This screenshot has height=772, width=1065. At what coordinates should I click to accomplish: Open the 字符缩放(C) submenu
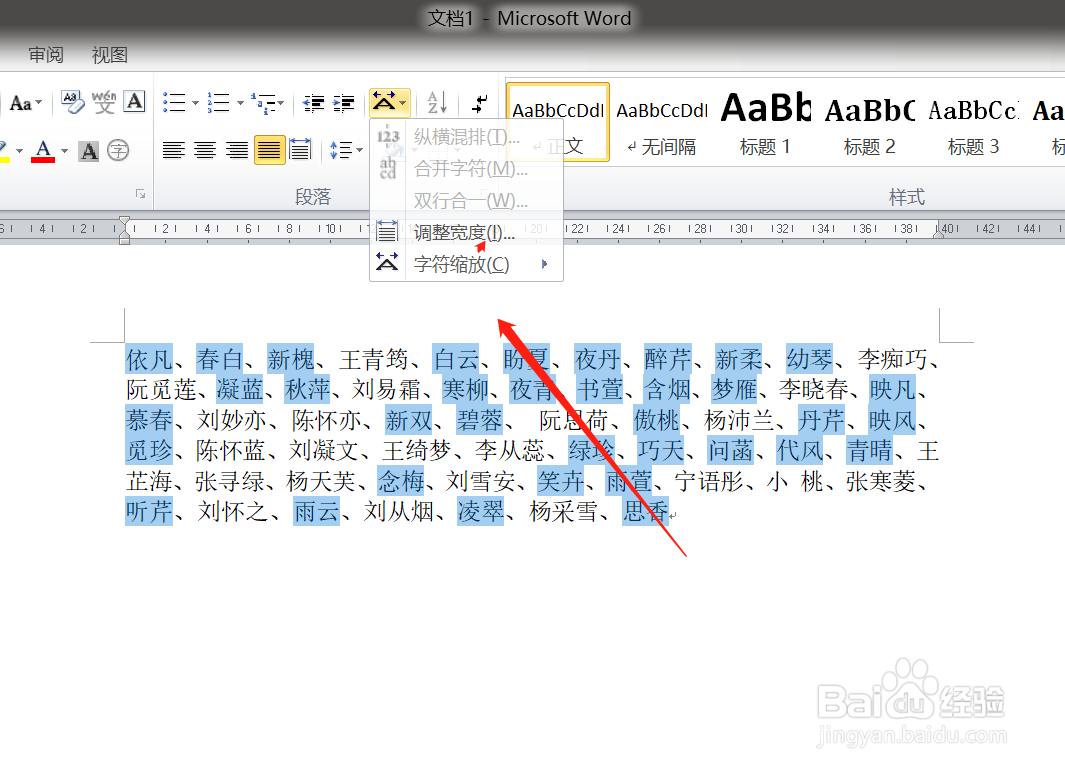coord(467,264)
